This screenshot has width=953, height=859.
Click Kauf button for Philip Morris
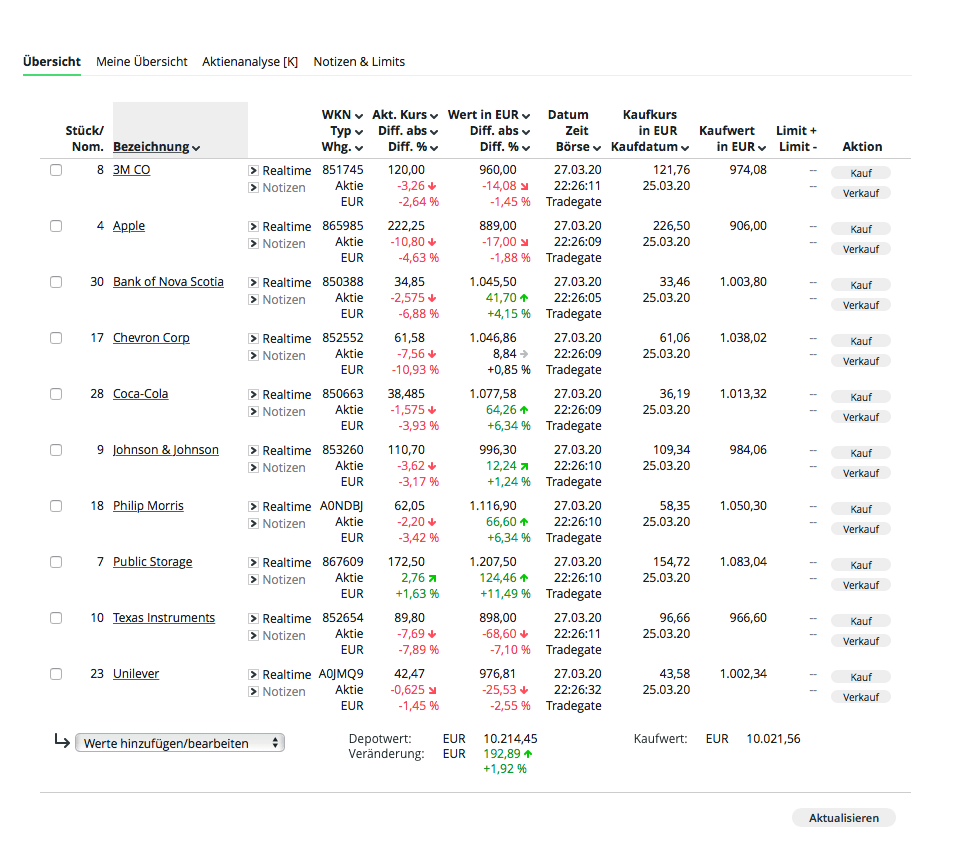(x=861, y=509)
